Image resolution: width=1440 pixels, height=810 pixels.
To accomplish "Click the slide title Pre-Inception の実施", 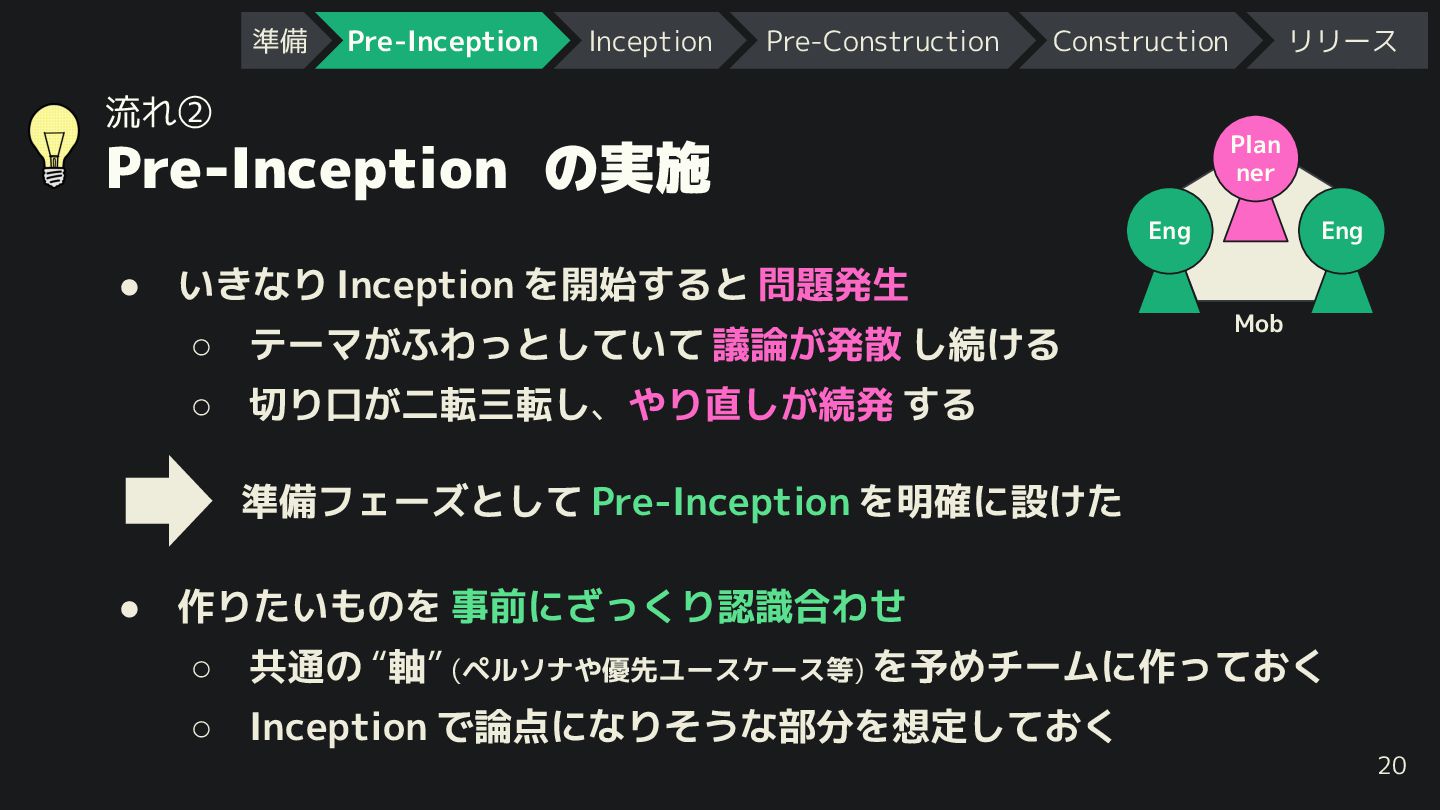I will coord(408,168).
